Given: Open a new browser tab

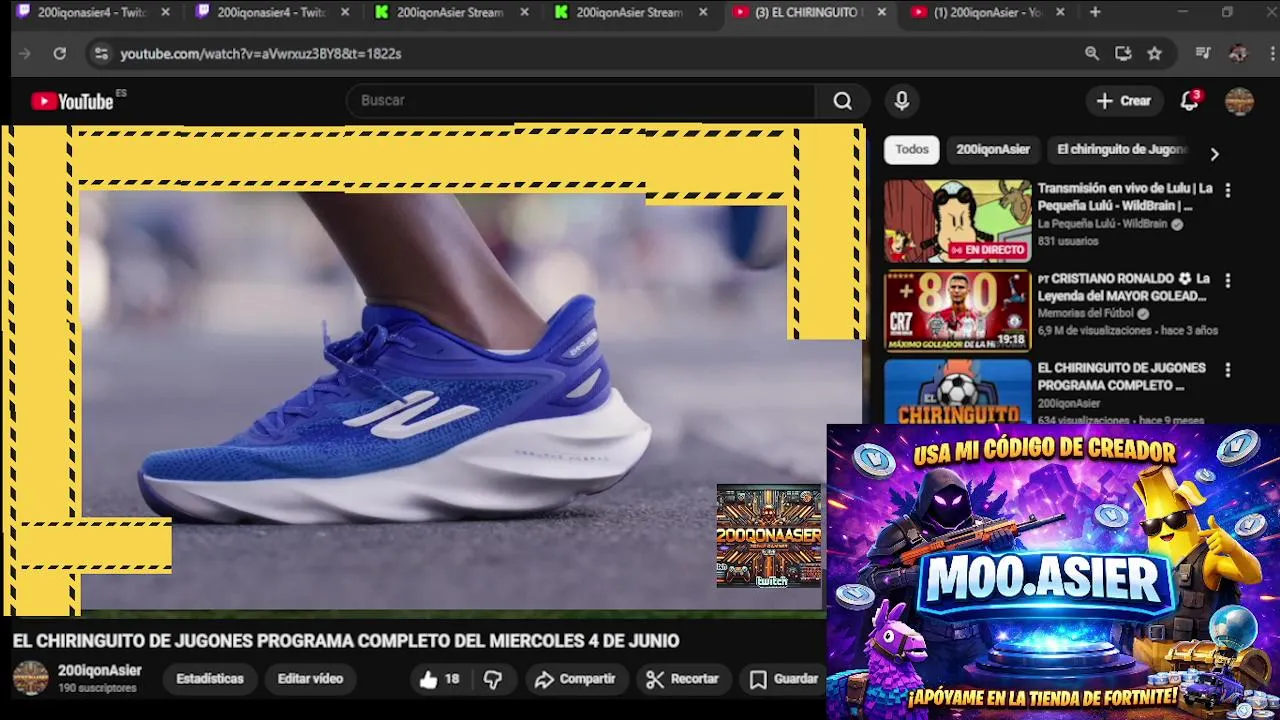Looking at the screenshot, I should pos(1095,12).
